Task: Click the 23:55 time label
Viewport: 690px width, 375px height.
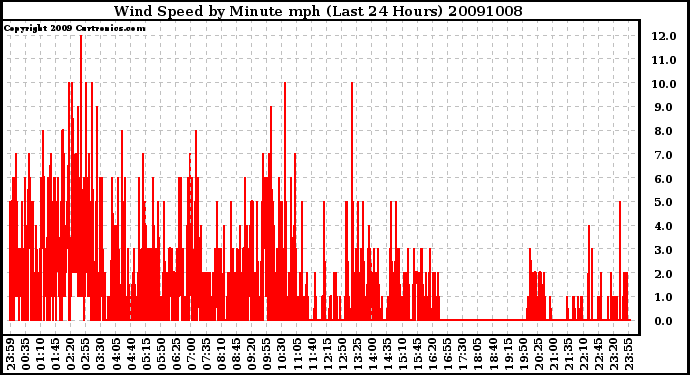Action: pyautogui.click(x=628, y=355)
